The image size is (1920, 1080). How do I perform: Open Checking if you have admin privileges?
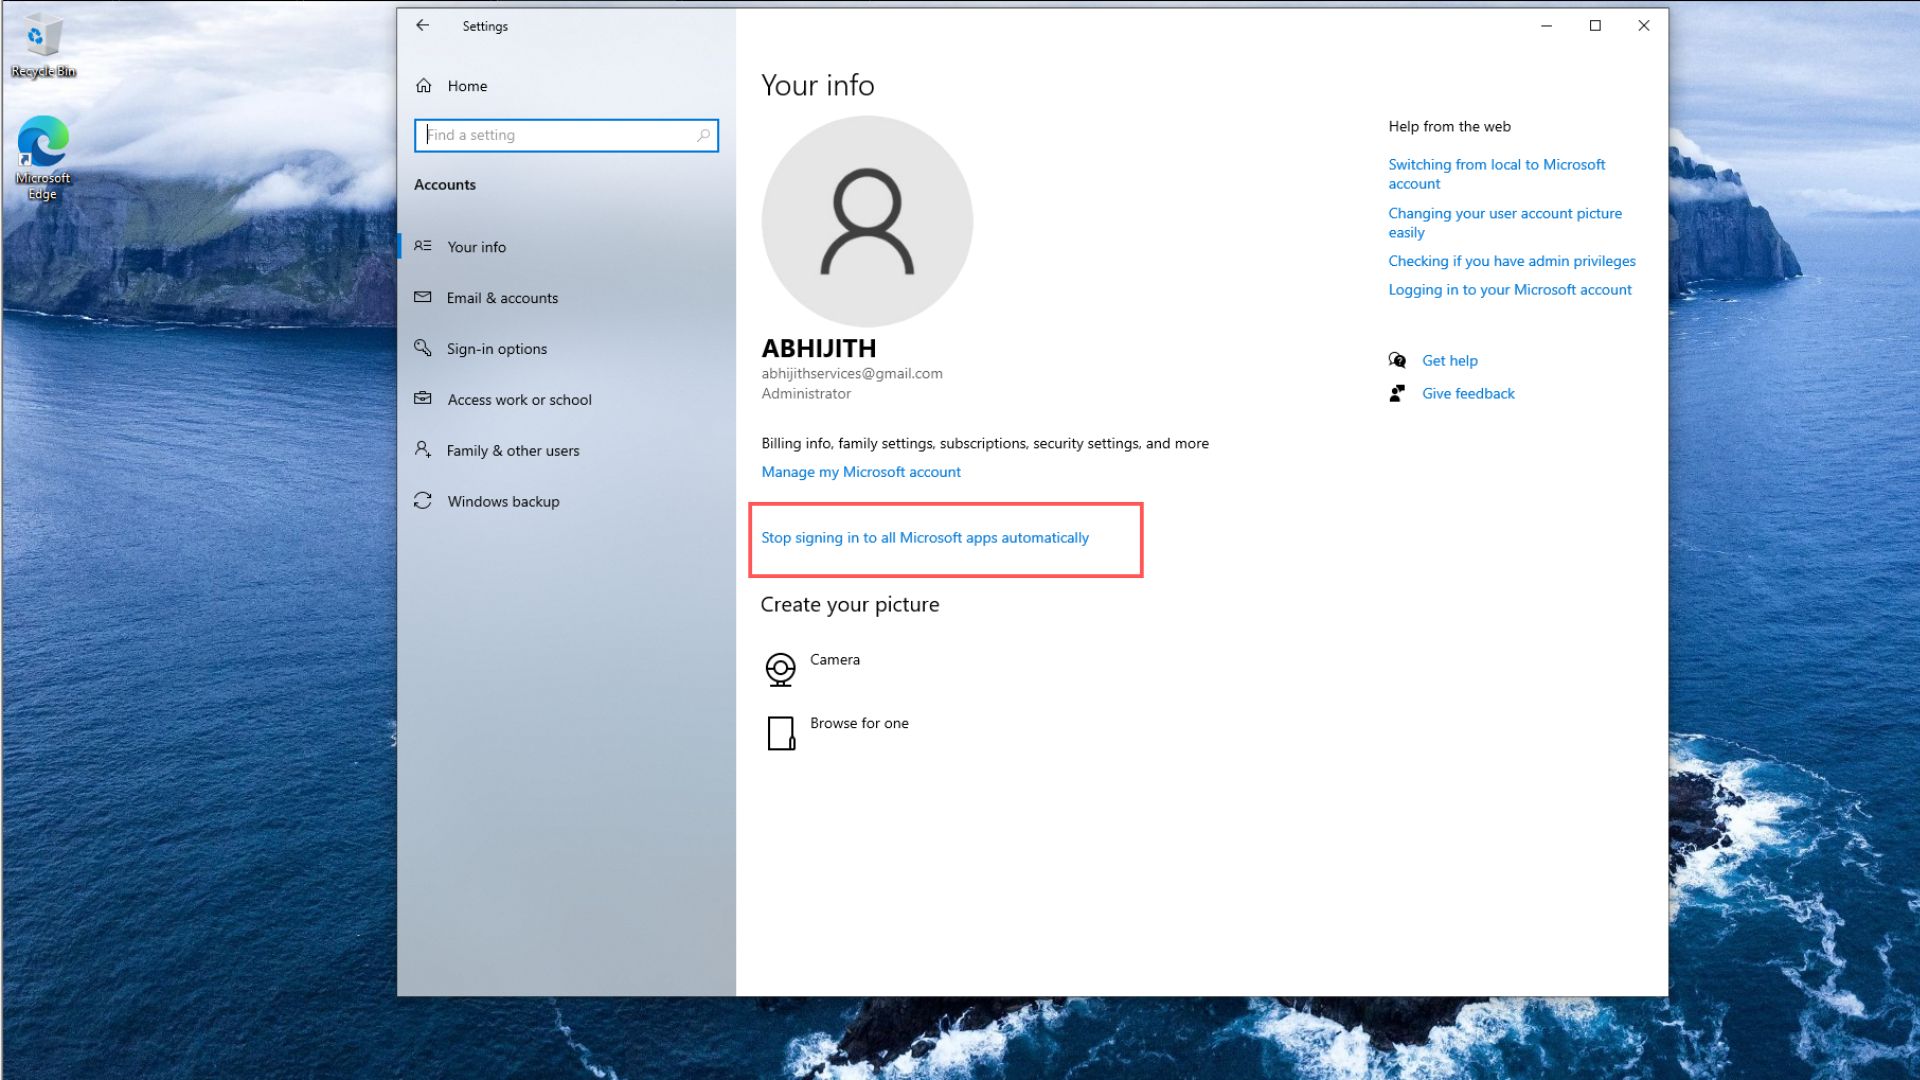pos(1511,260)
